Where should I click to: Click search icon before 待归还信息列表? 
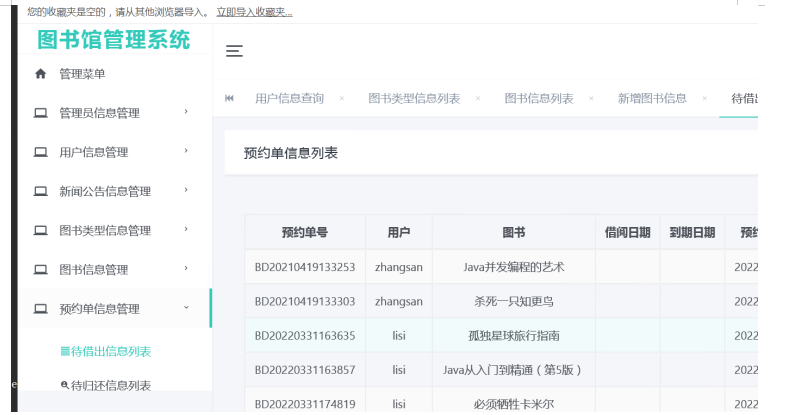65,385
